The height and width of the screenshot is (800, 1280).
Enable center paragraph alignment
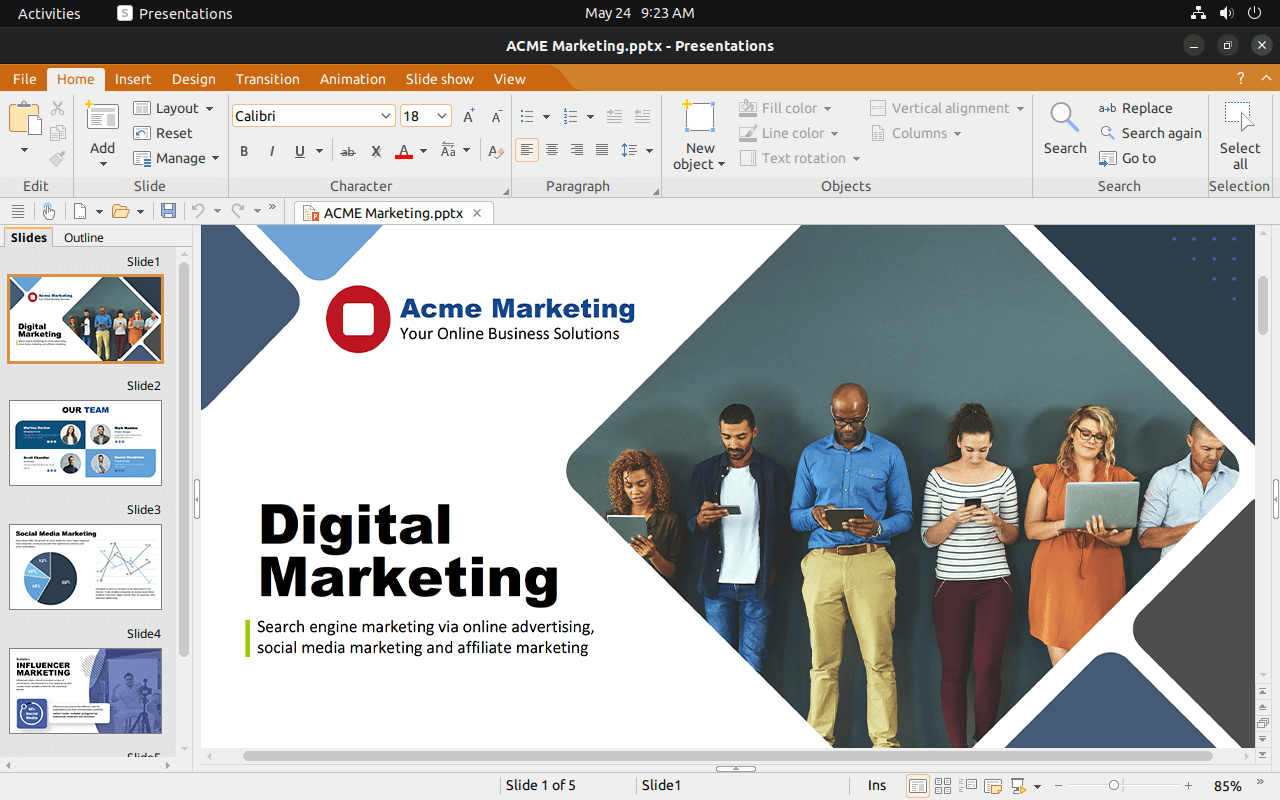[x=552, y=150]
